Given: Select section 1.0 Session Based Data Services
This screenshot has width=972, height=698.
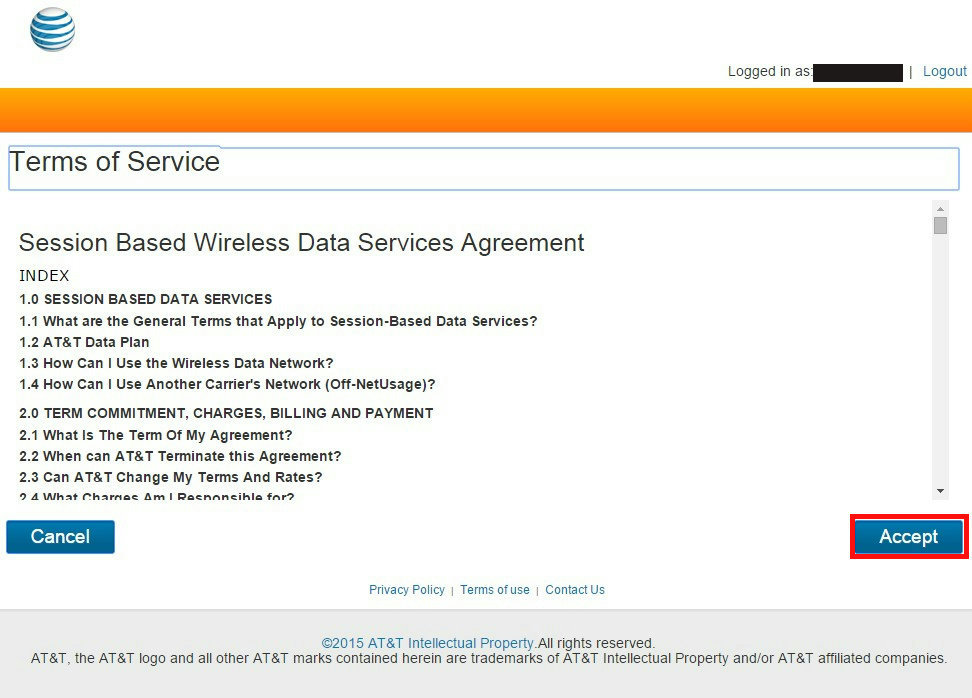Looking at the screenshot, I should coord(146,299).
